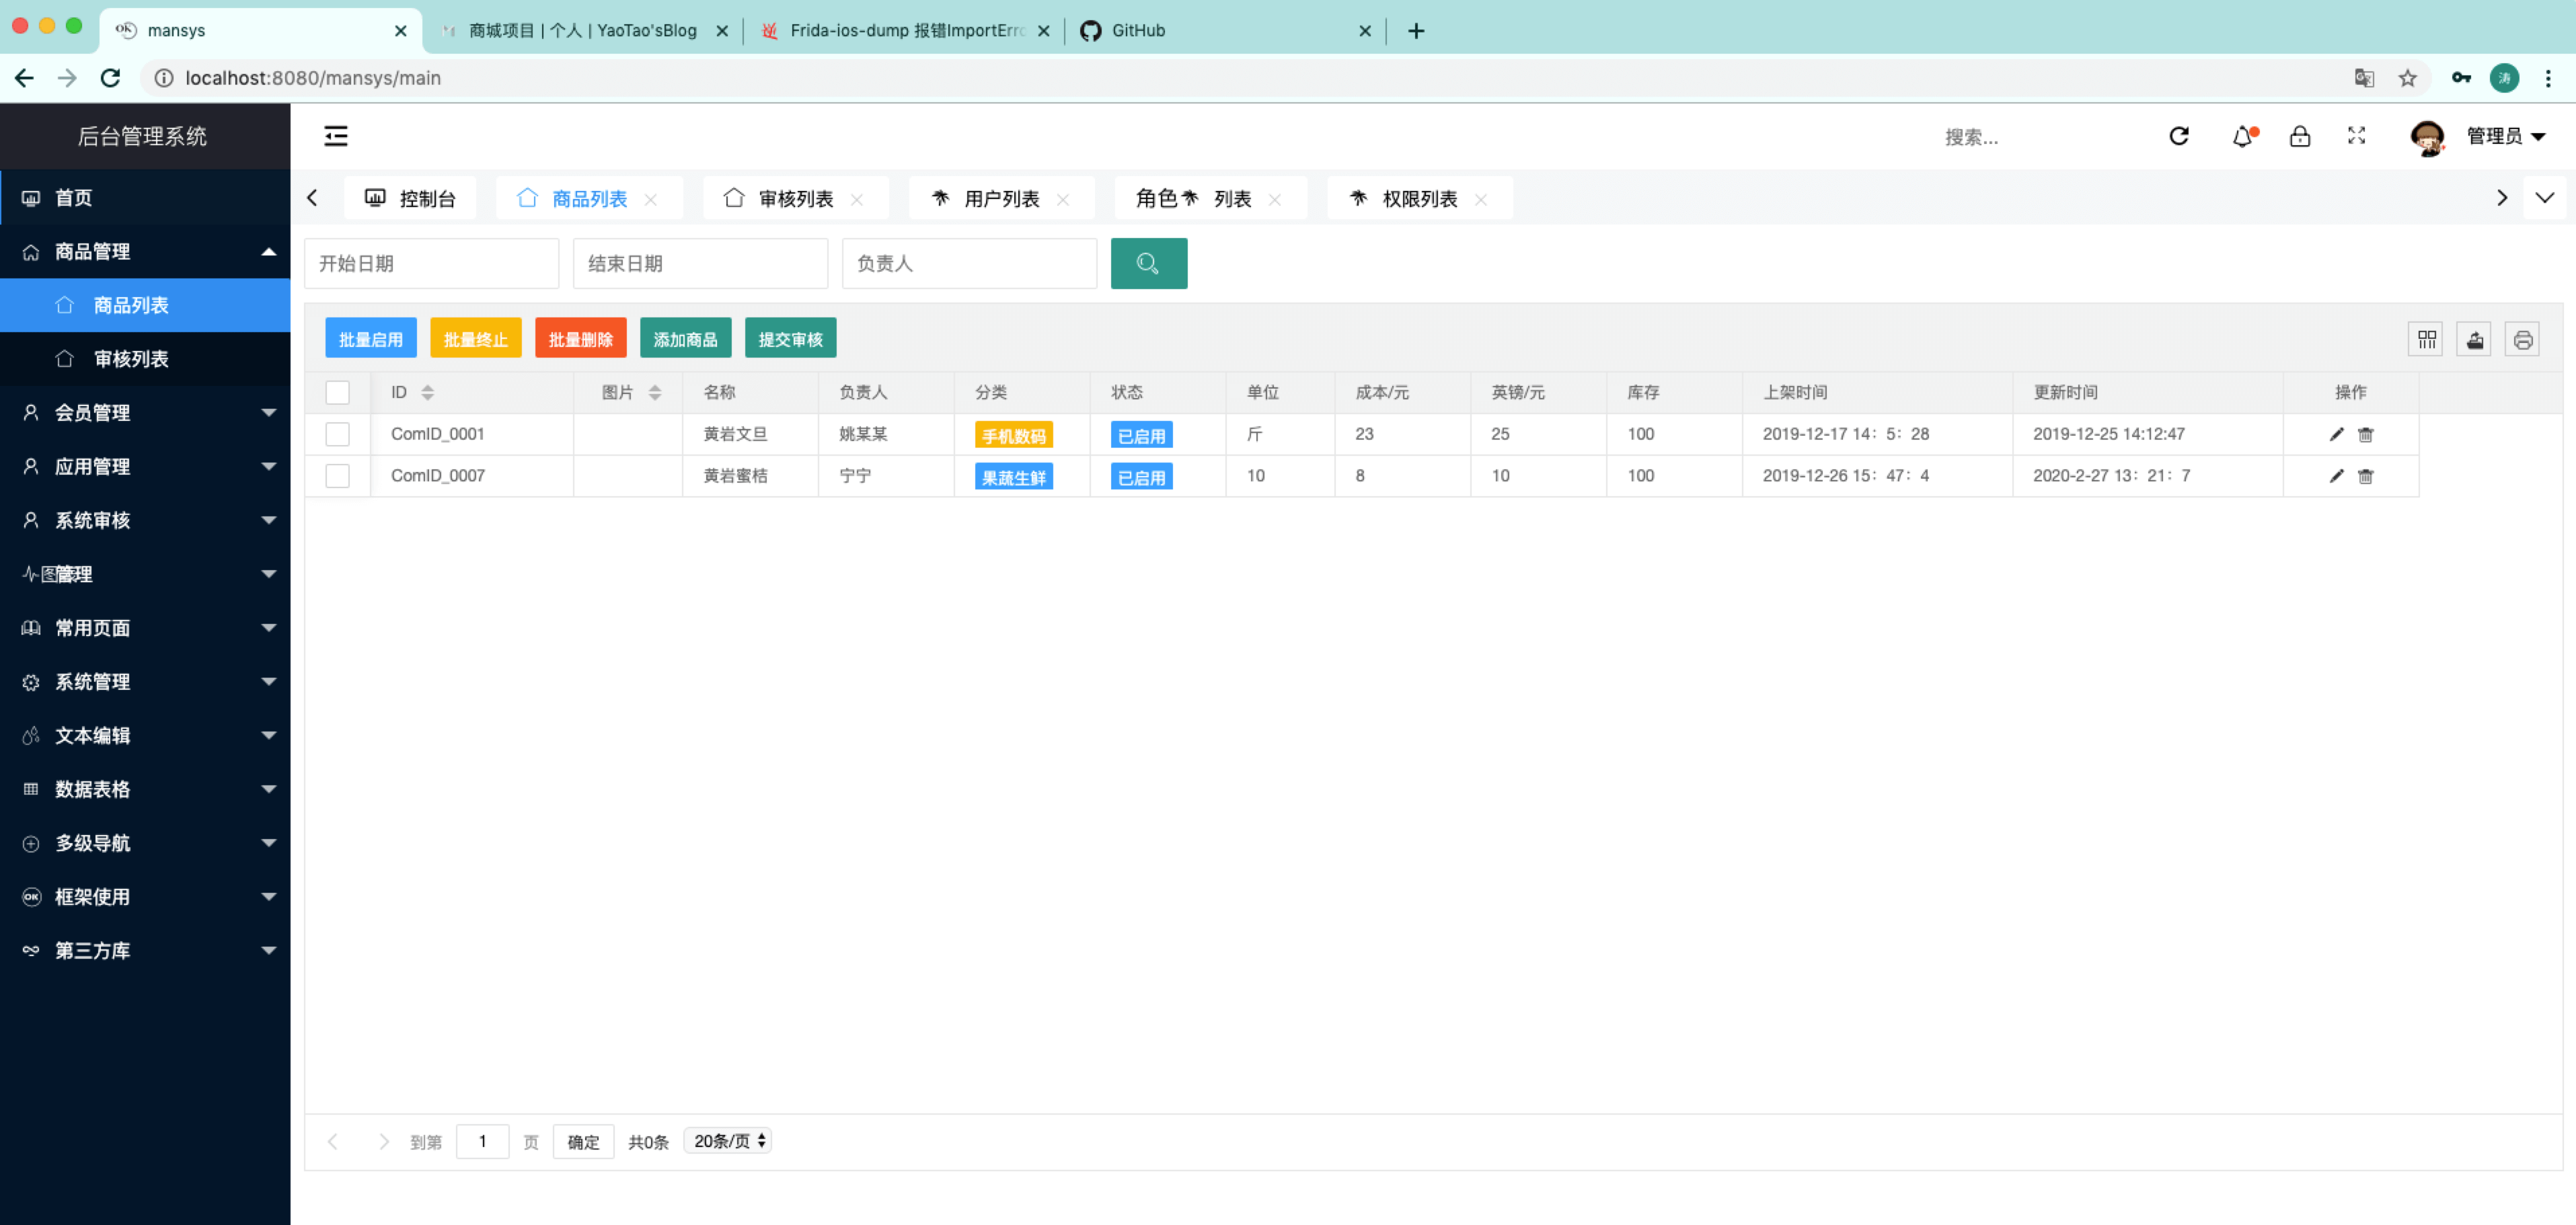Toggle fullscreen mode icon
This screenshot has width=2576, height=1225.
tap(2357, 136)
